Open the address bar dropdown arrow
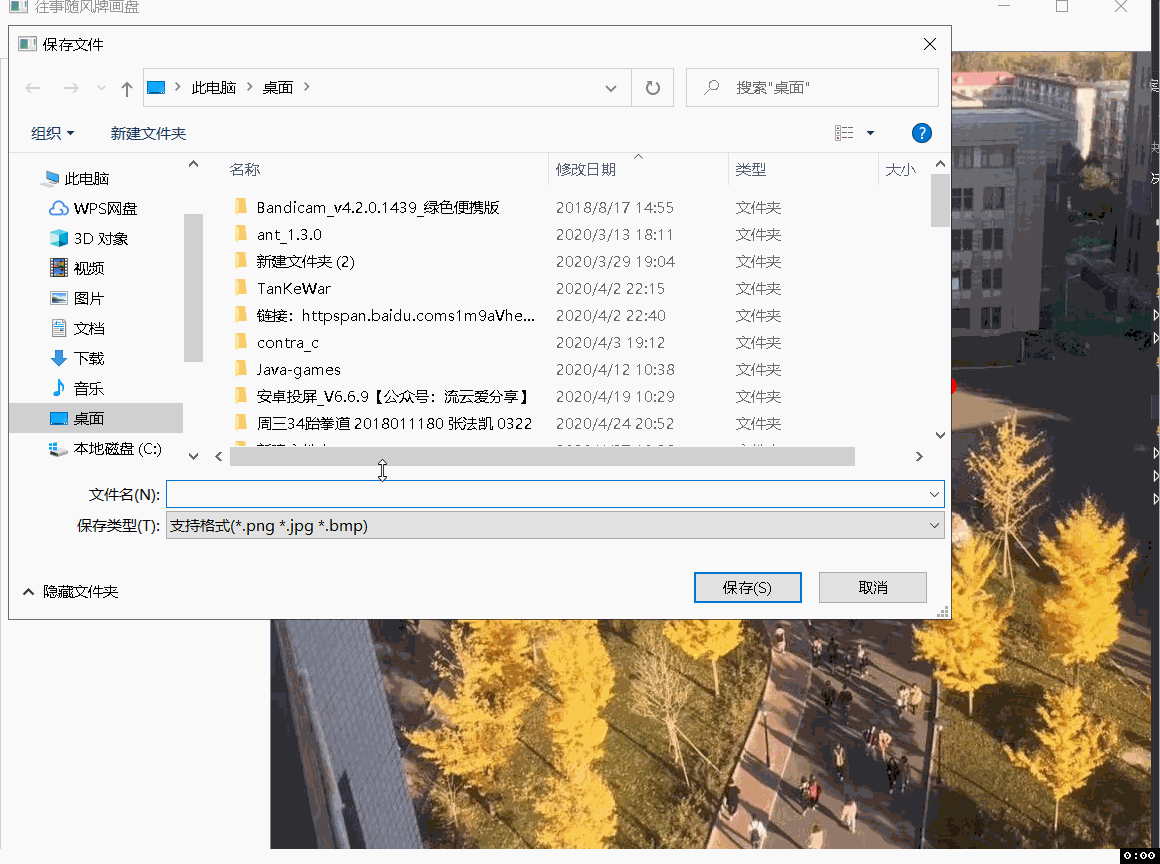Image resolution: width=1160 pixels, height=864 pixels. point(611,88)
